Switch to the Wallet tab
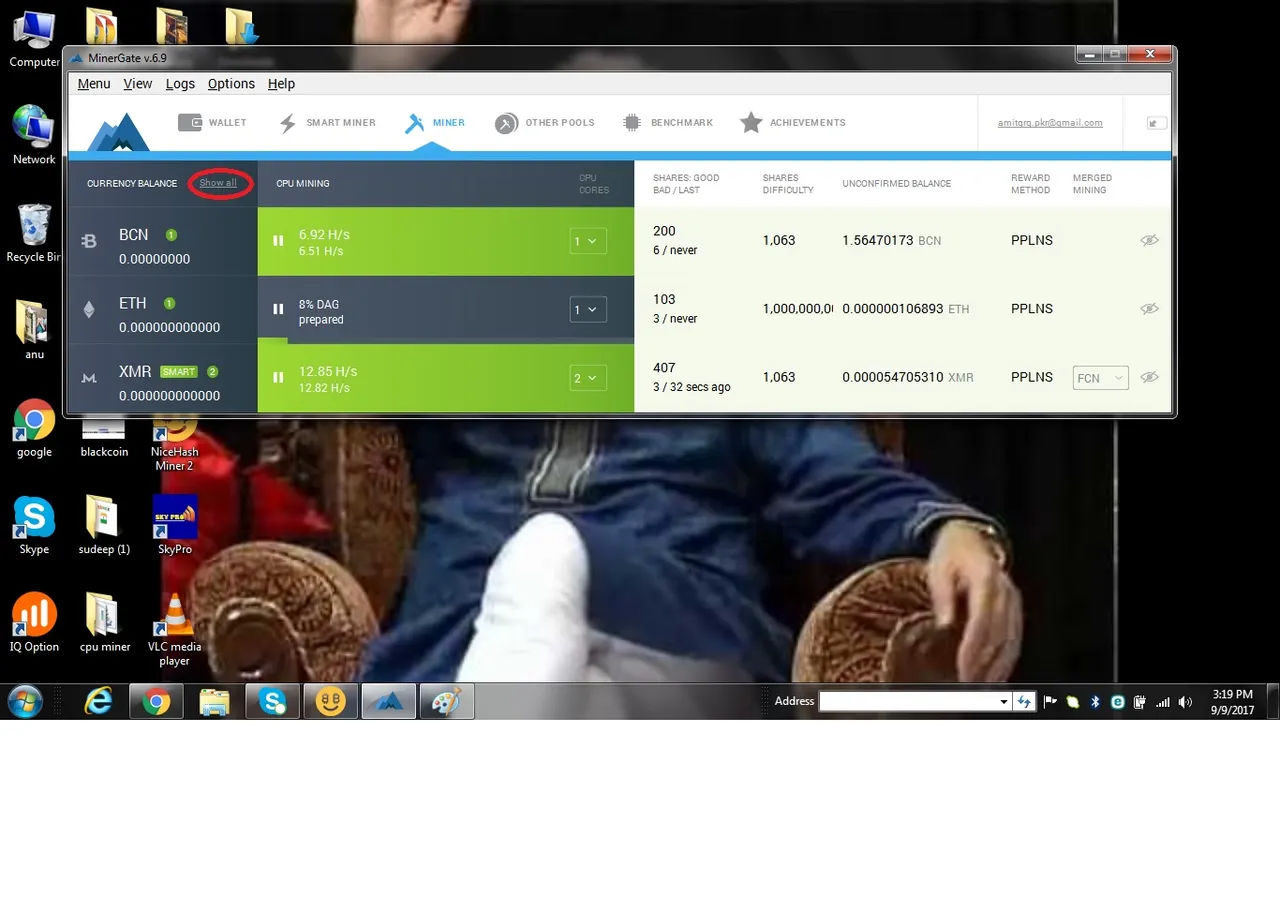 click(212, 123)
